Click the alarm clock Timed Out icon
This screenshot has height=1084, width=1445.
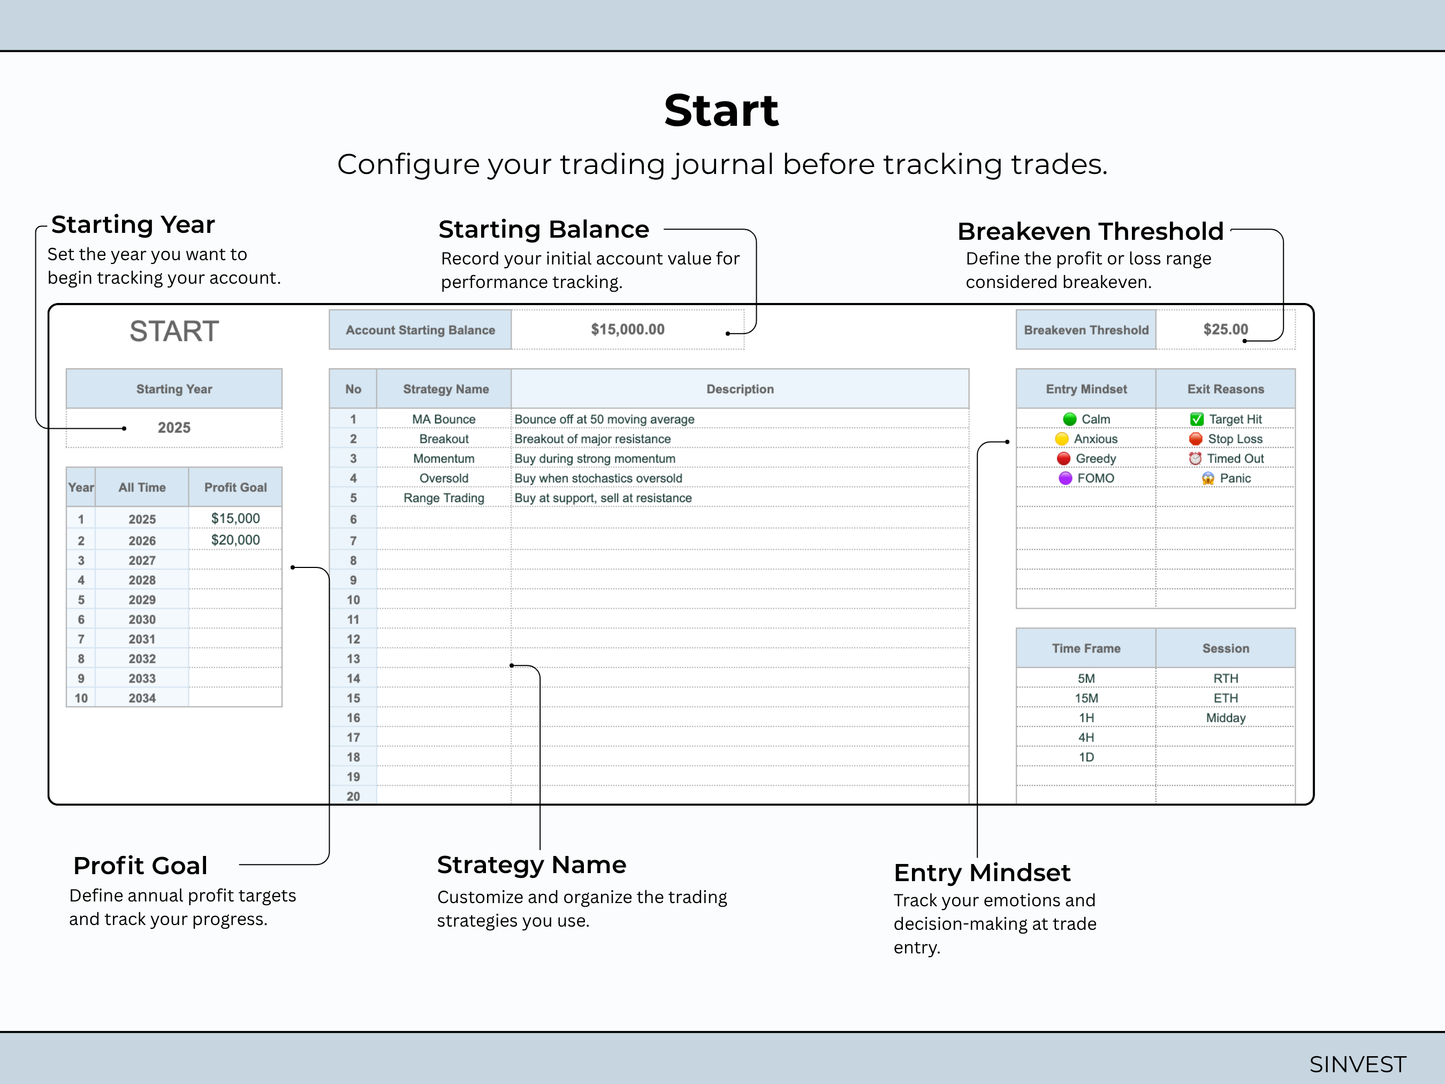pos(1195,459)
